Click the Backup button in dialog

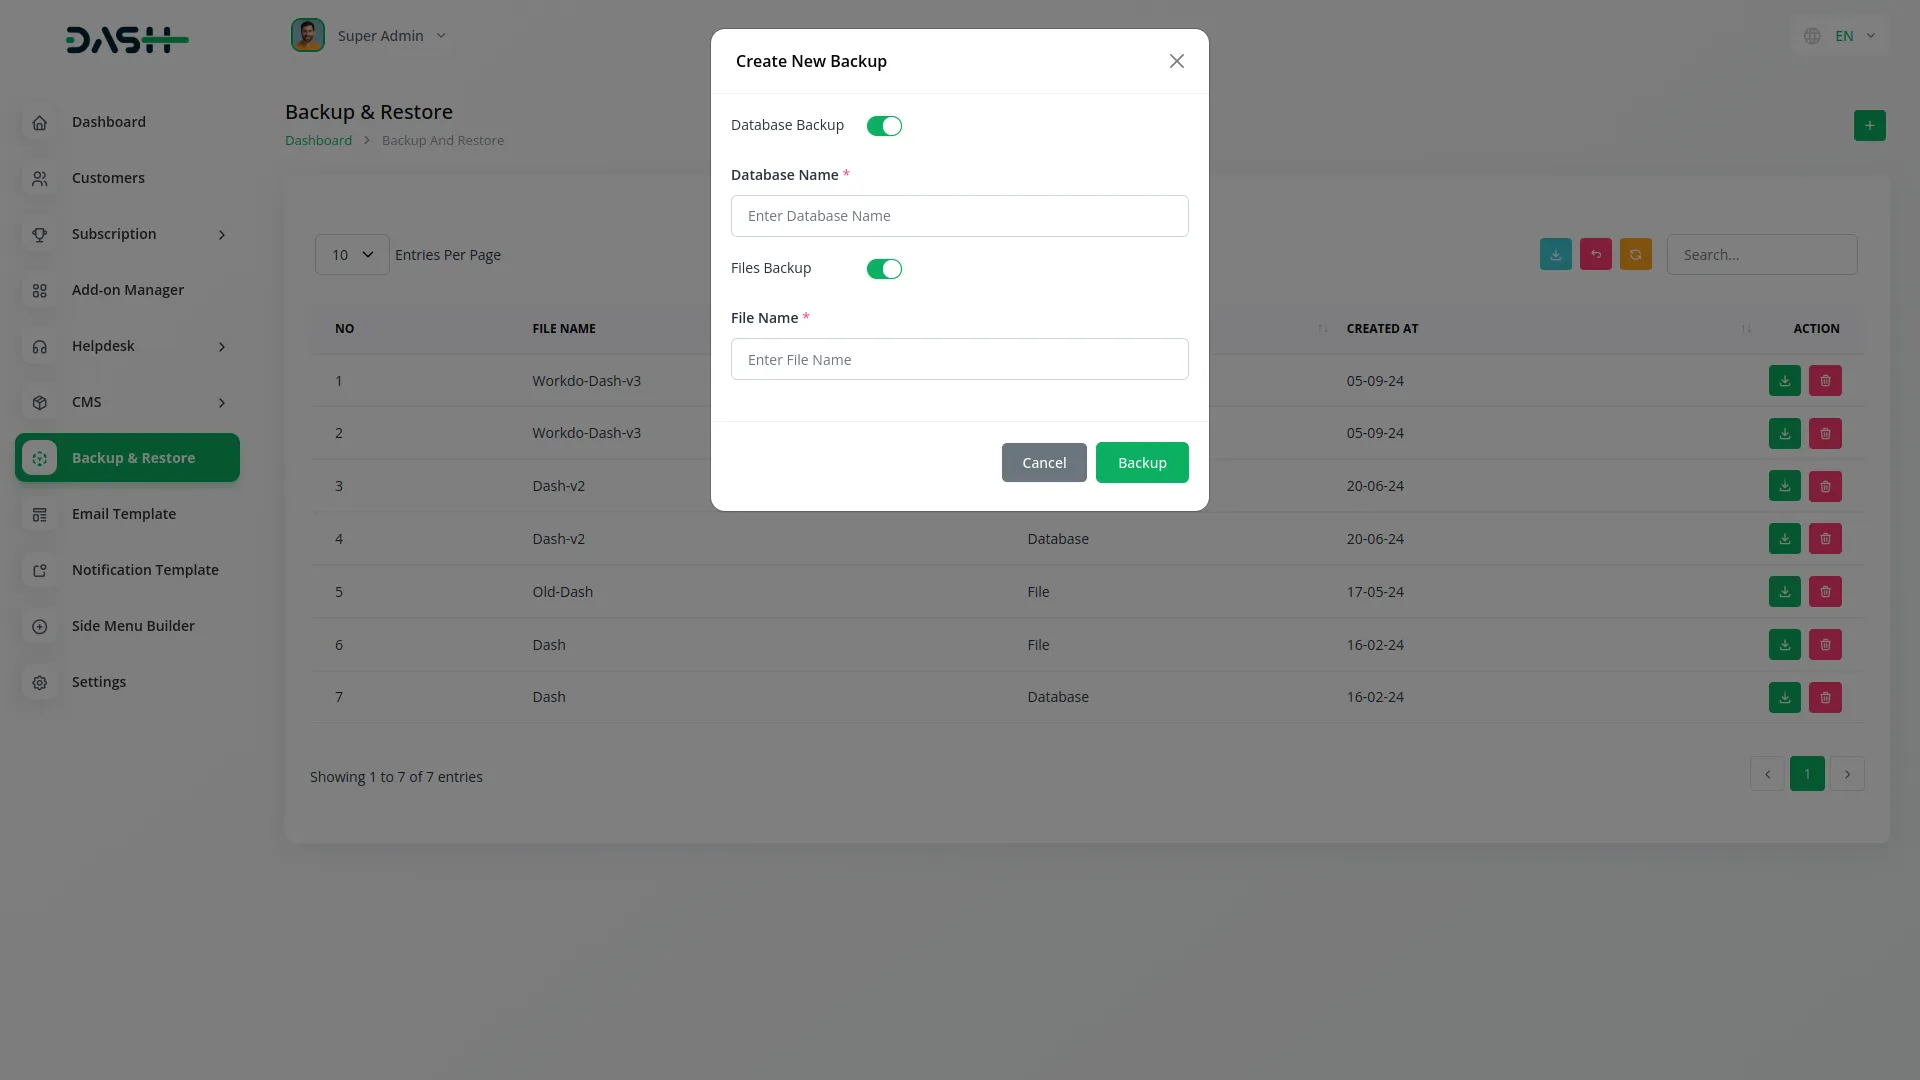[x=1142, y=462]
